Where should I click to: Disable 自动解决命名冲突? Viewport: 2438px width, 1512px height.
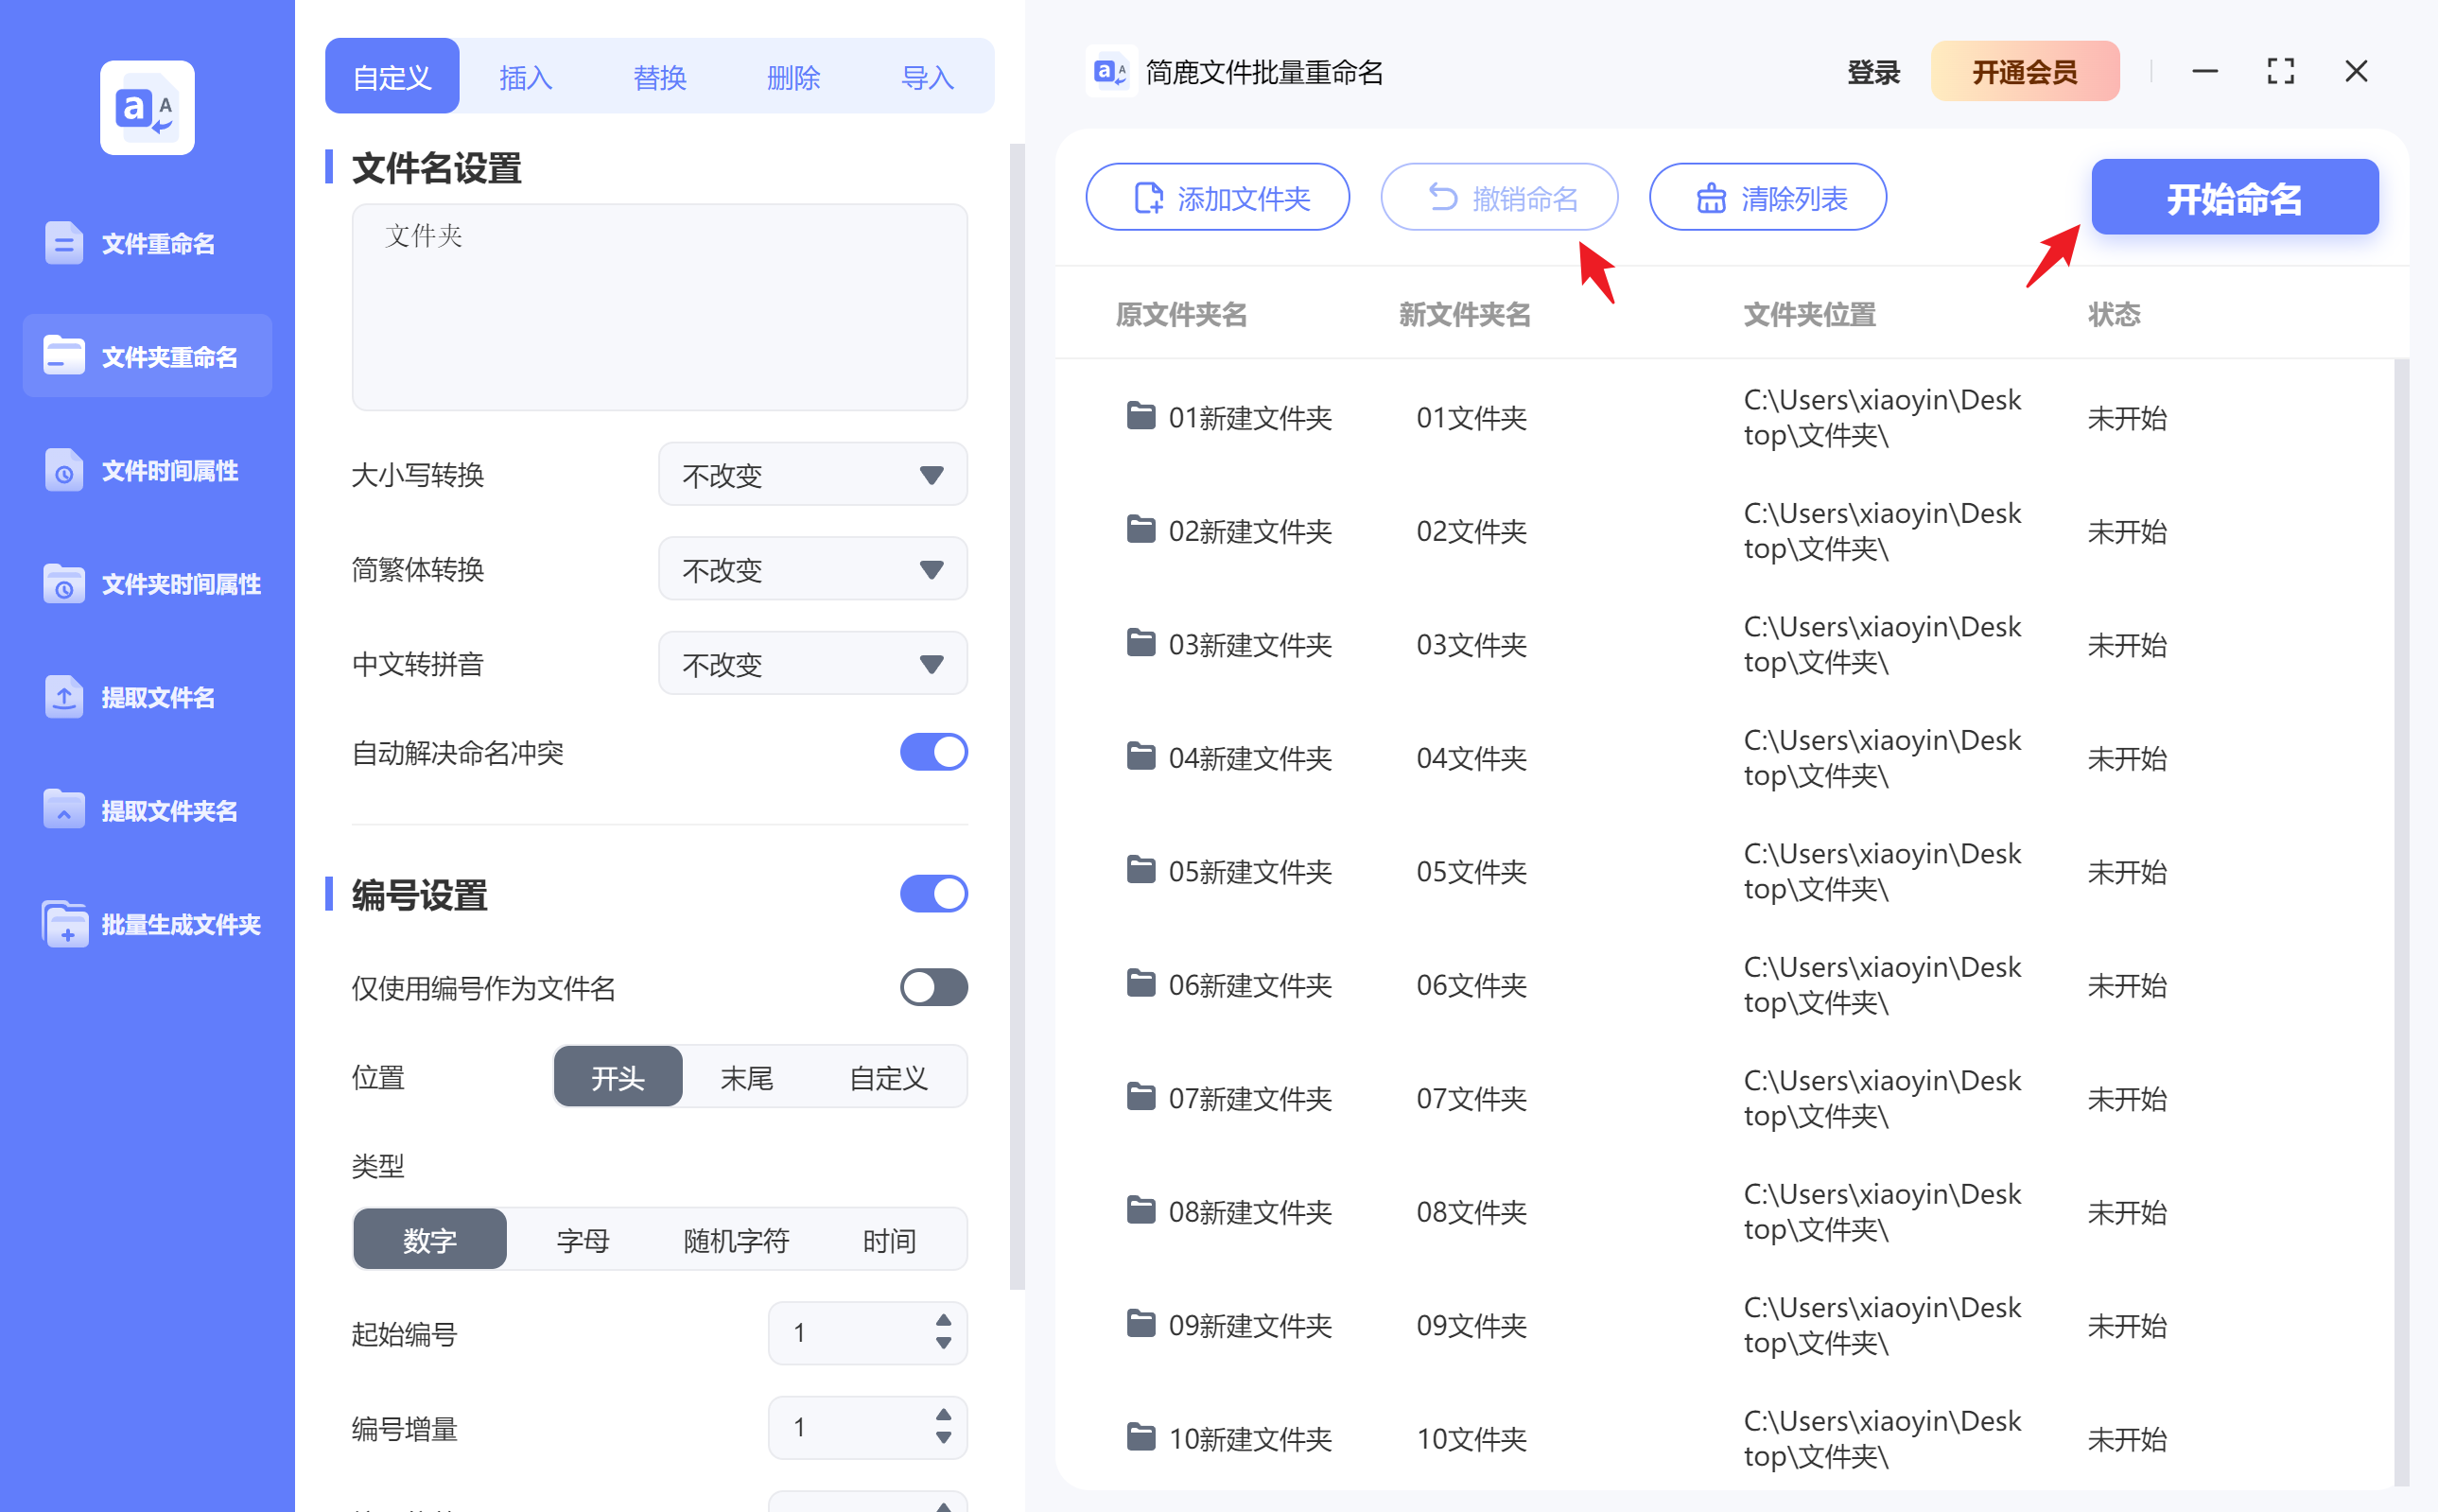pos(933,752)
